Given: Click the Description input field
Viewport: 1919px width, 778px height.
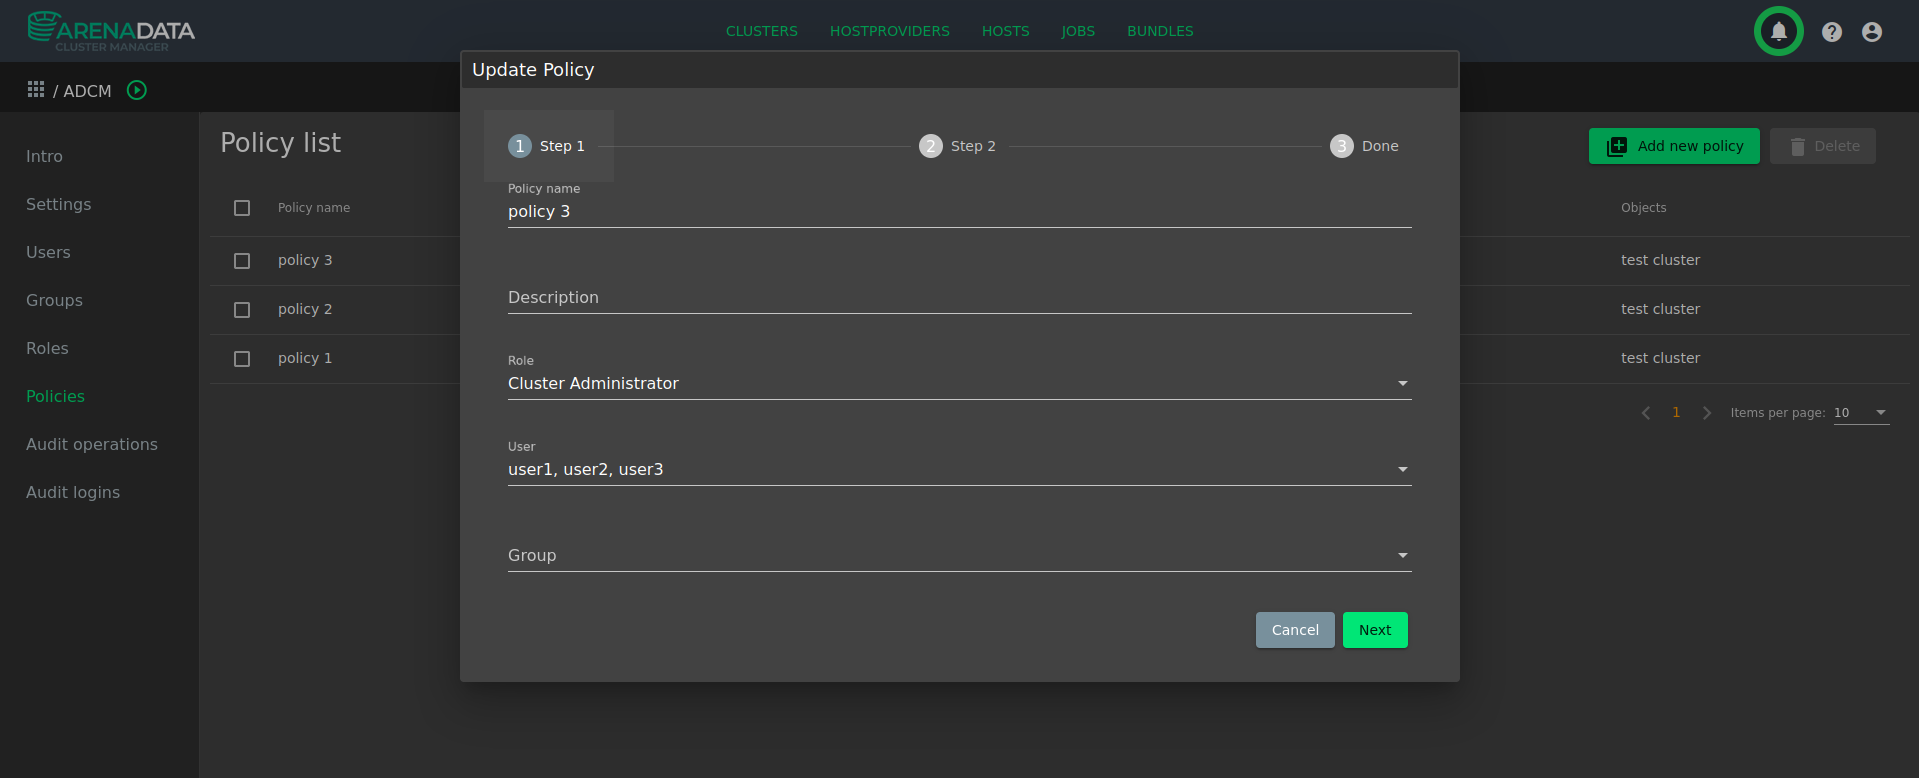Looking at the screenshot, I should (x=959, y=297).
